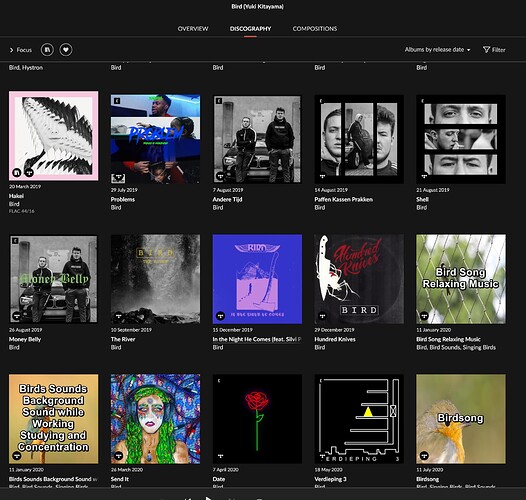Viewport: 526px width, 500px height.
Task: Click the TIDAL badge on Money Belly cover
Action: (x=17, y=316)
